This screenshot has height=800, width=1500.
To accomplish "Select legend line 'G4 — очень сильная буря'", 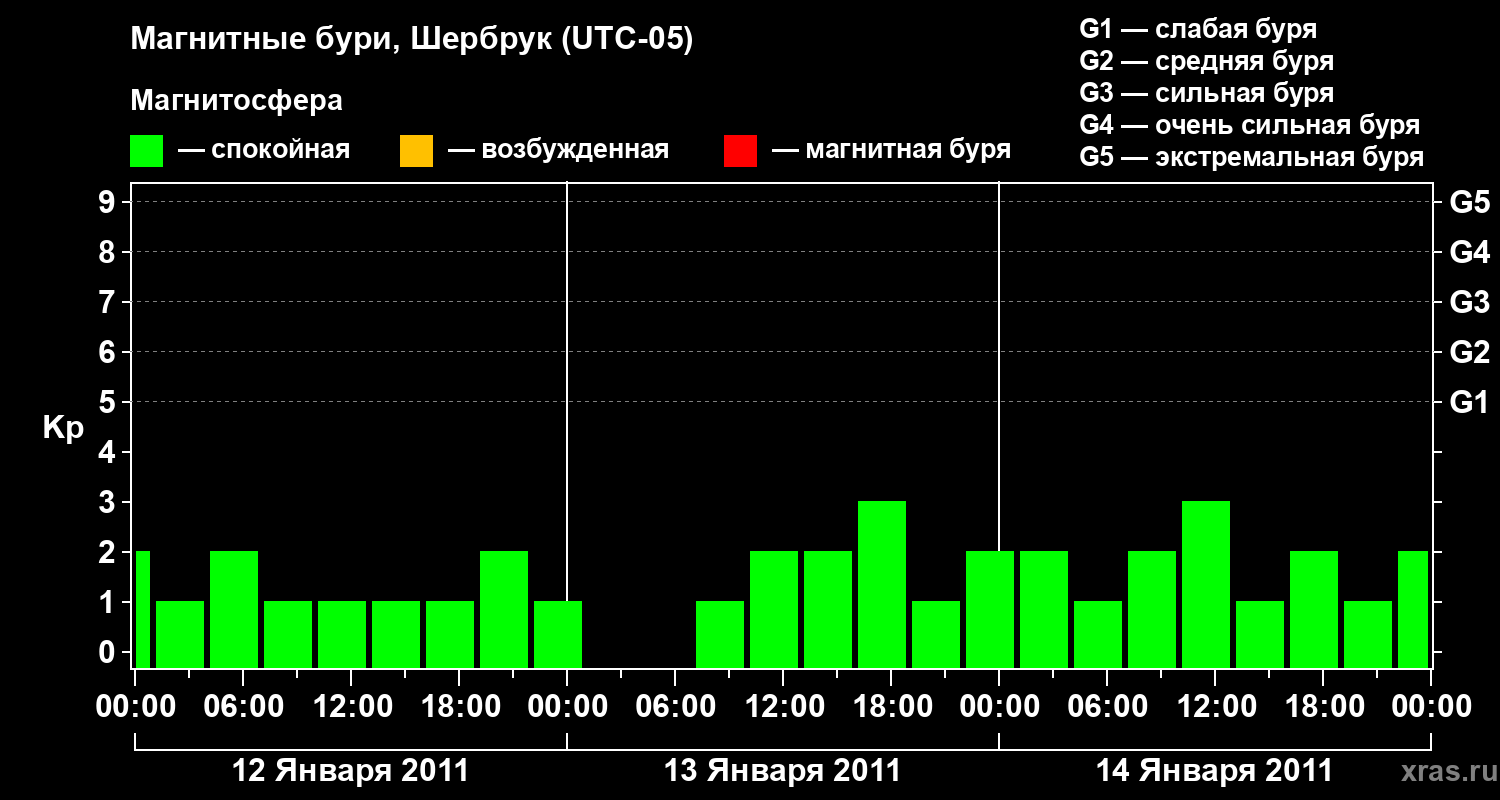I will (x=1250, y=125).
